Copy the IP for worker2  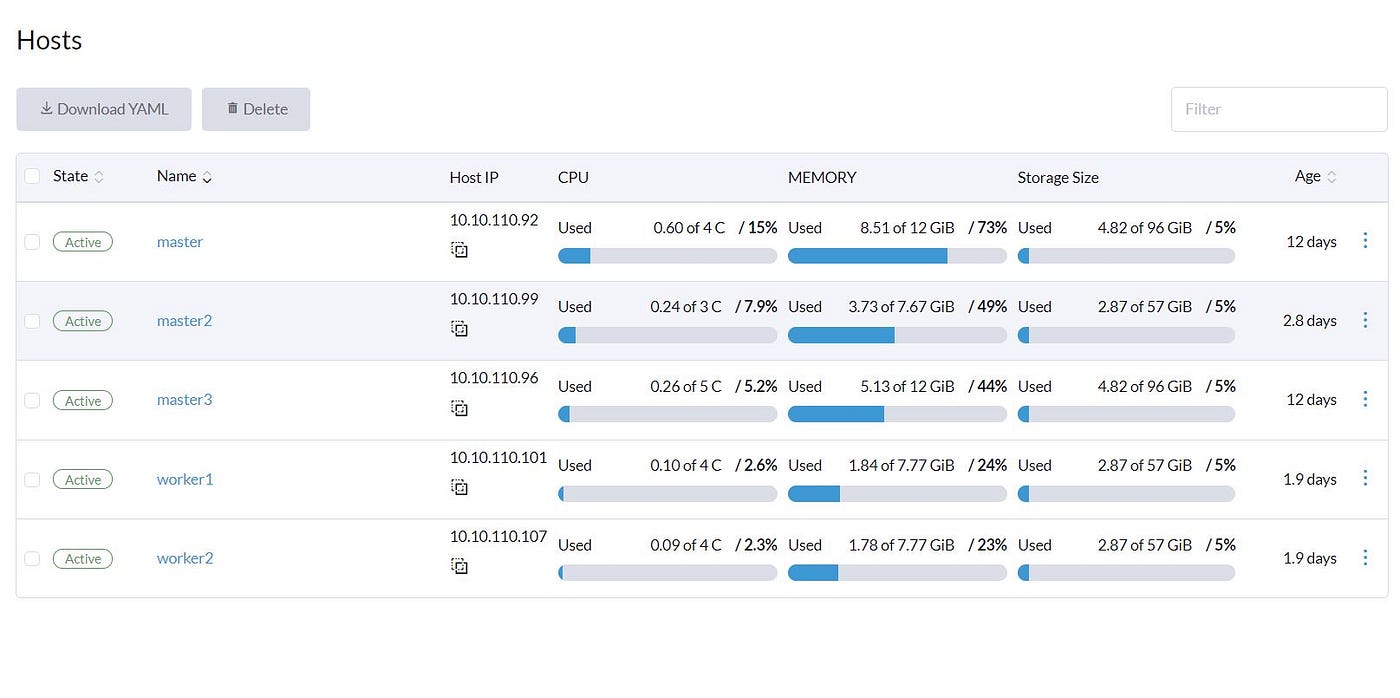[x=459, y=566]
